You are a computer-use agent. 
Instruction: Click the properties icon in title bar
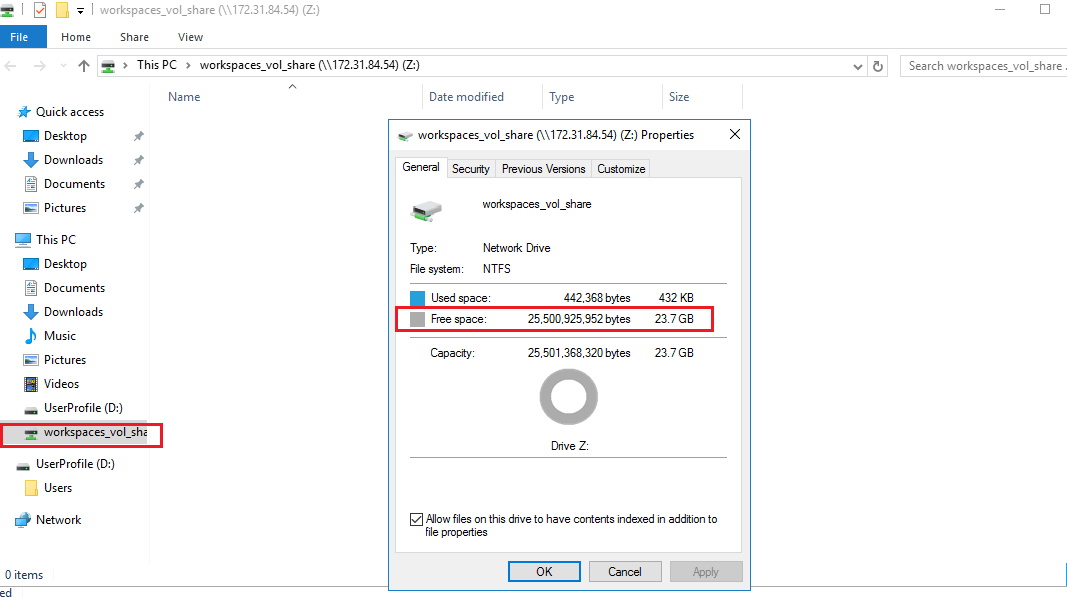(40, 10)
